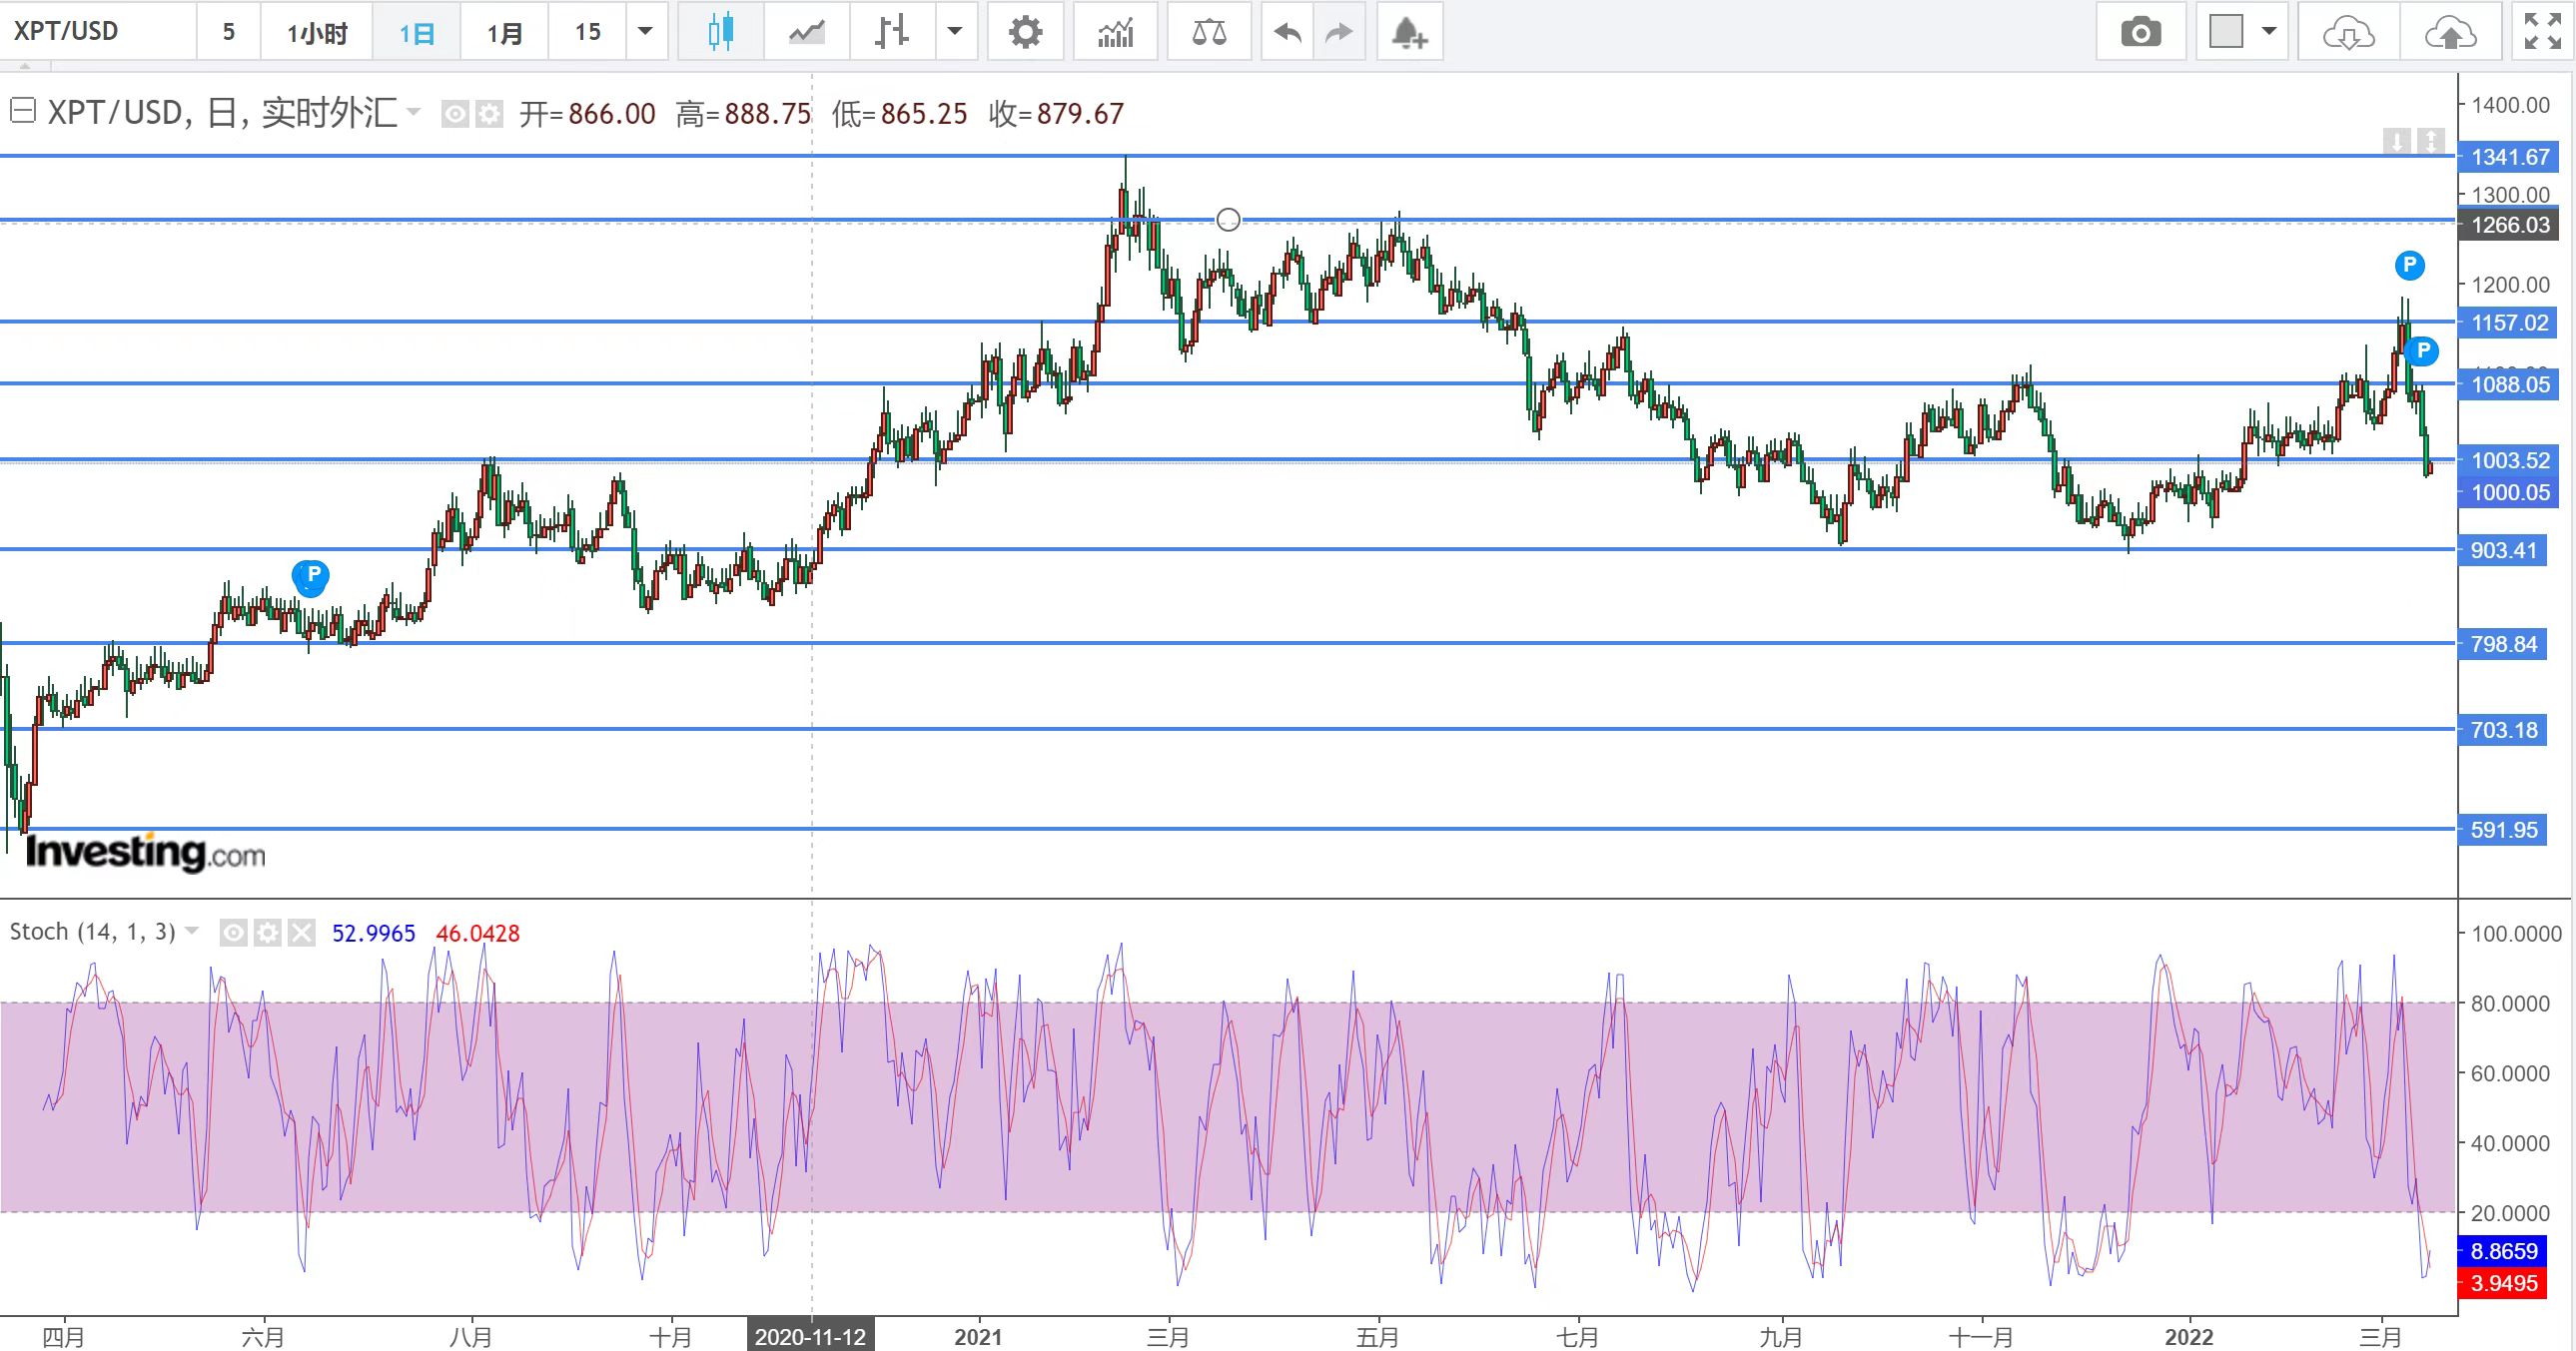Click the XPT/USD symbol input field

point(98,32)
